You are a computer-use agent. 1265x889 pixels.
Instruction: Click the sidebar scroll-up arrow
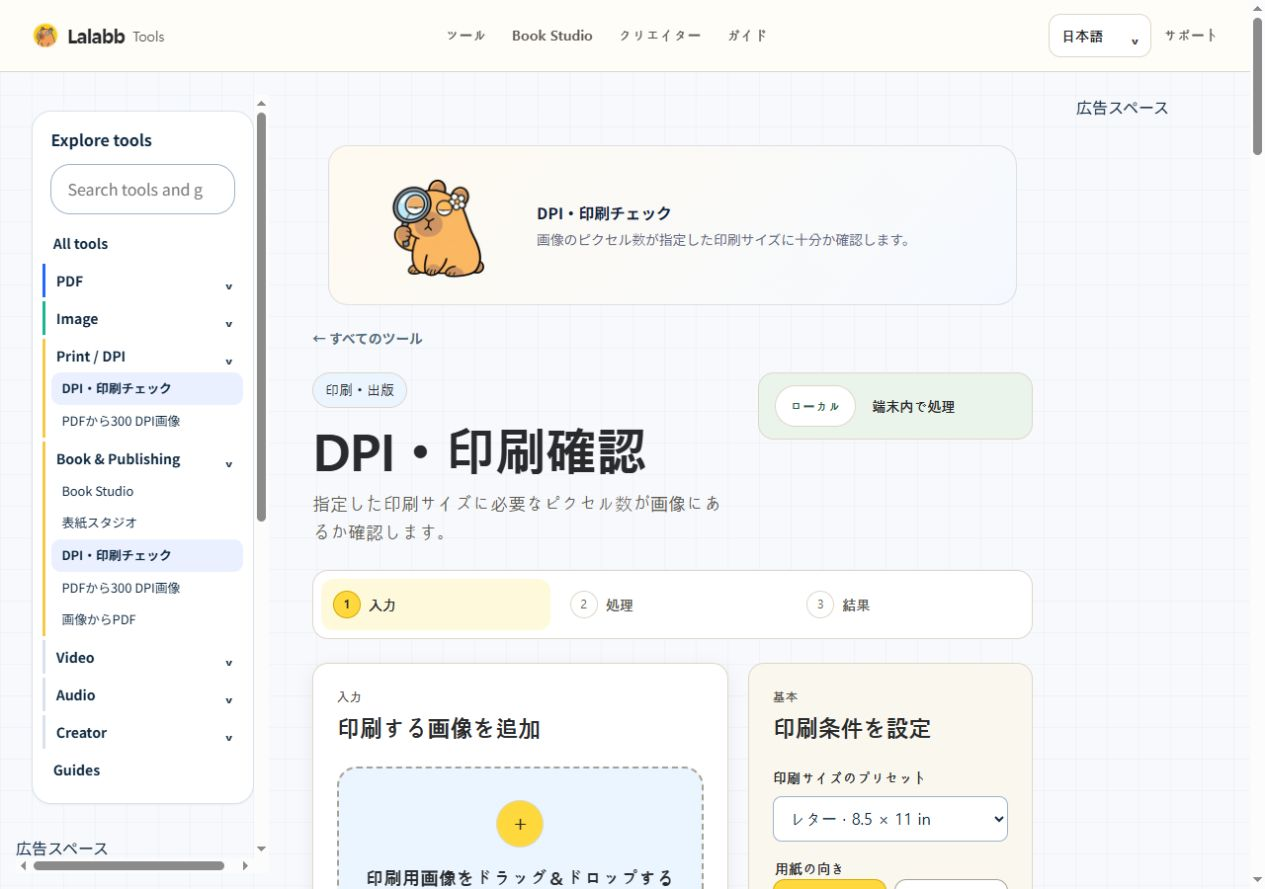261,102
